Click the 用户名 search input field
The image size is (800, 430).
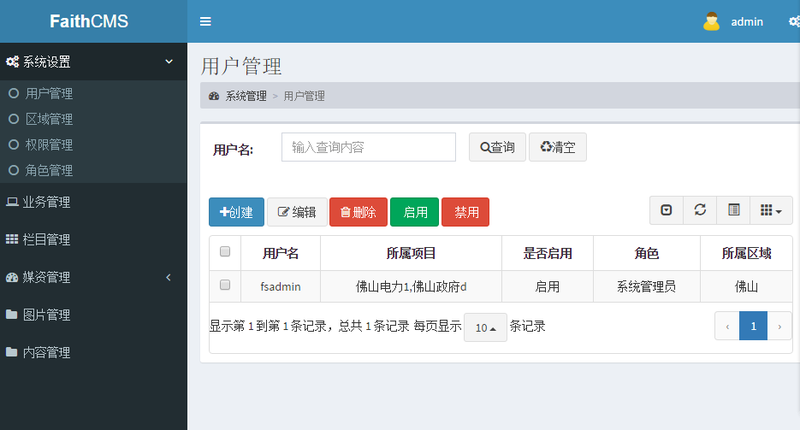click(368, 147)
